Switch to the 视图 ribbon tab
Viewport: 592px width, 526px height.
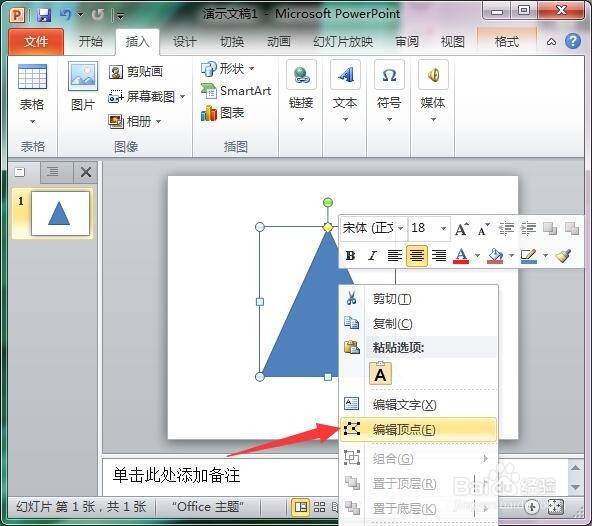click(x=452, y=41)
